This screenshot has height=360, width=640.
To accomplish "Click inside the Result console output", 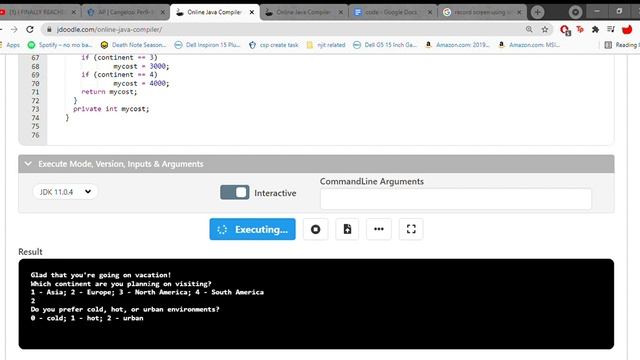I will click(316, 304).
